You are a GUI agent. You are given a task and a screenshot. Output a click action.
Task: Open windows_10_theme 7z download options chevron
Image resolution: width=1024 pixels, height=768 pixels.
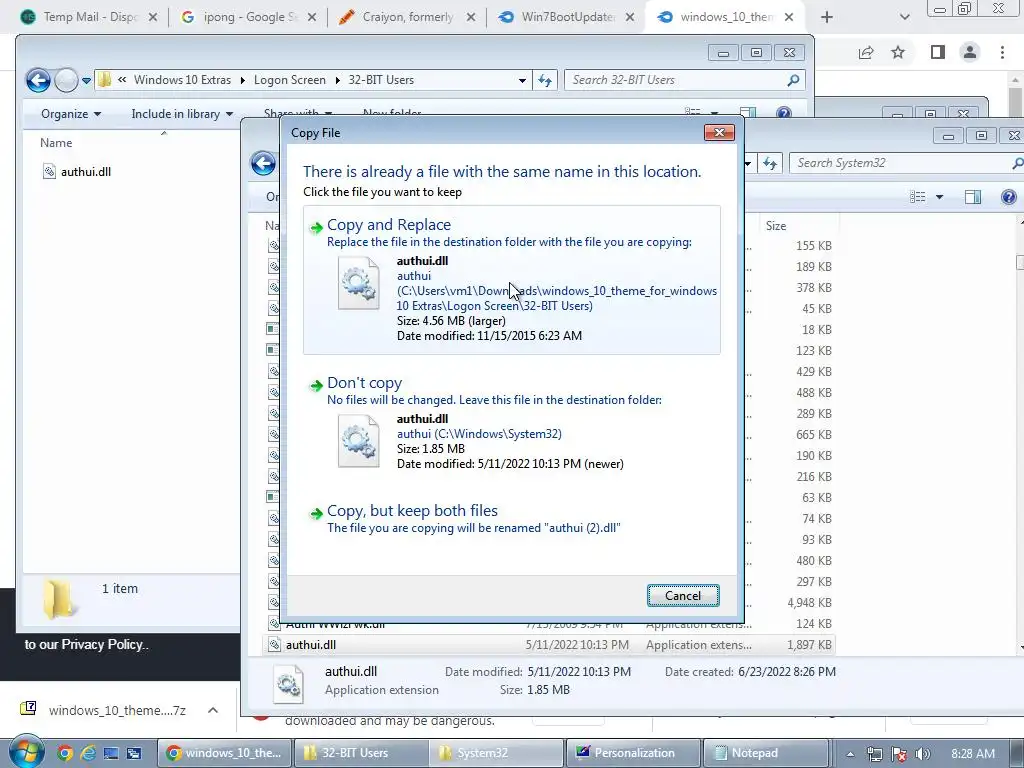213,710
